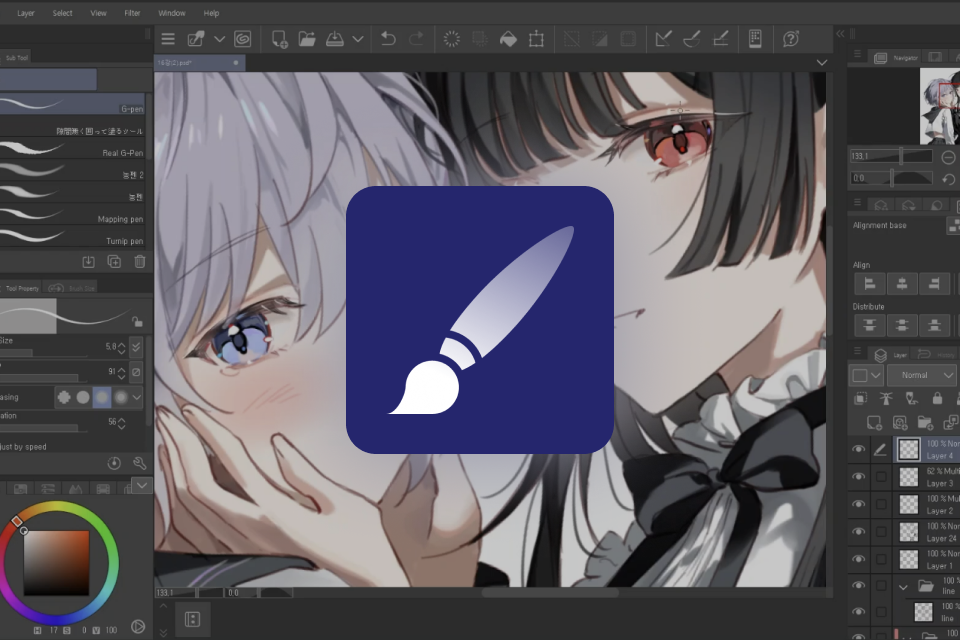
Task: Open the Window menu
Action: 172,13
